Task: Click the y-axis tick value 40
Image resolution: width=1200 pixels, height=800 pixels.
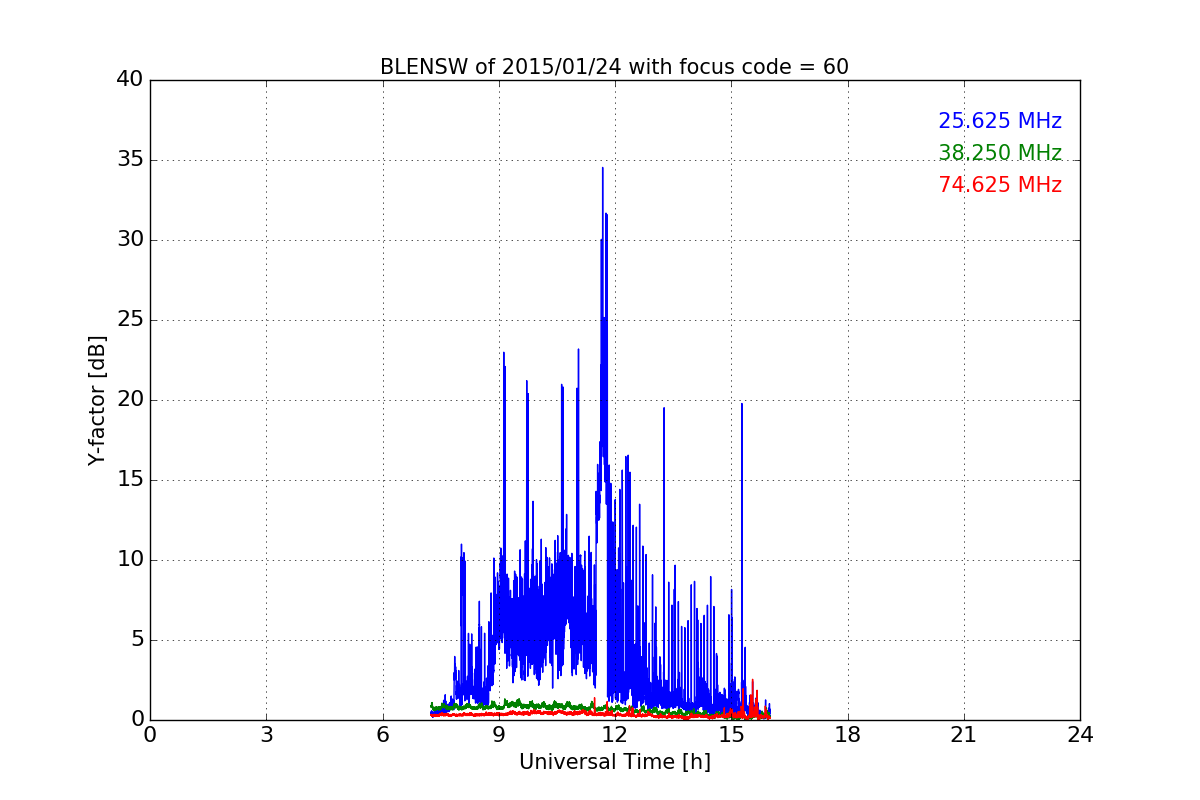Action: click(130, 80)
